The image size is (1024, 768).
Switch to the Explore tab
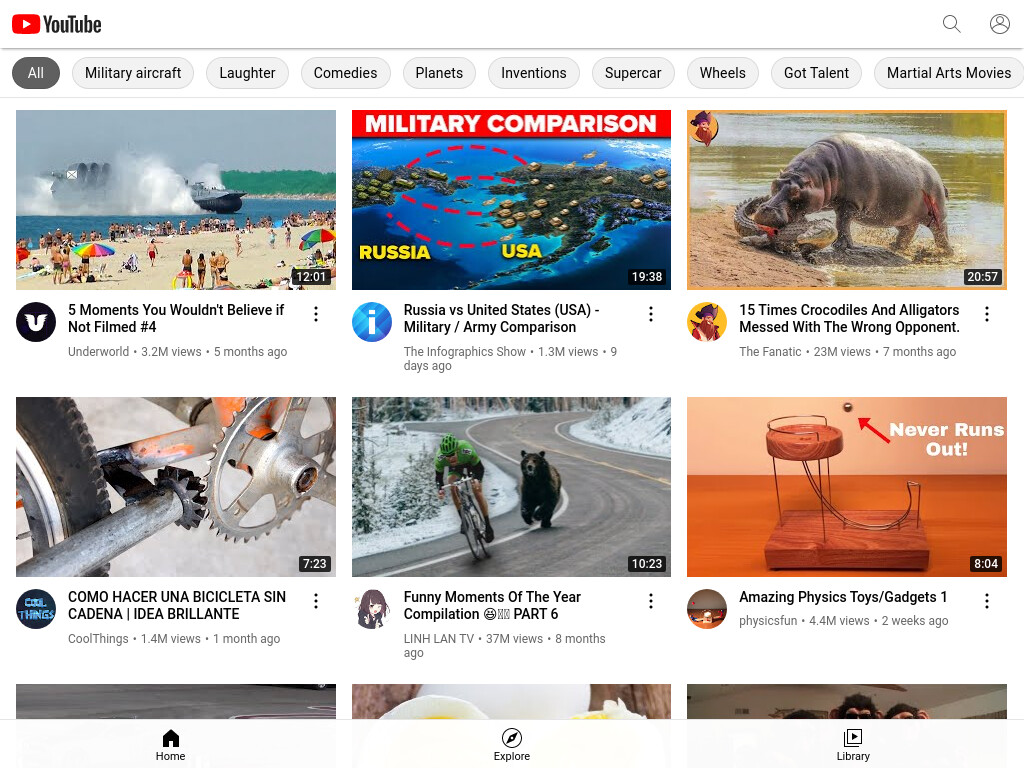511,745
